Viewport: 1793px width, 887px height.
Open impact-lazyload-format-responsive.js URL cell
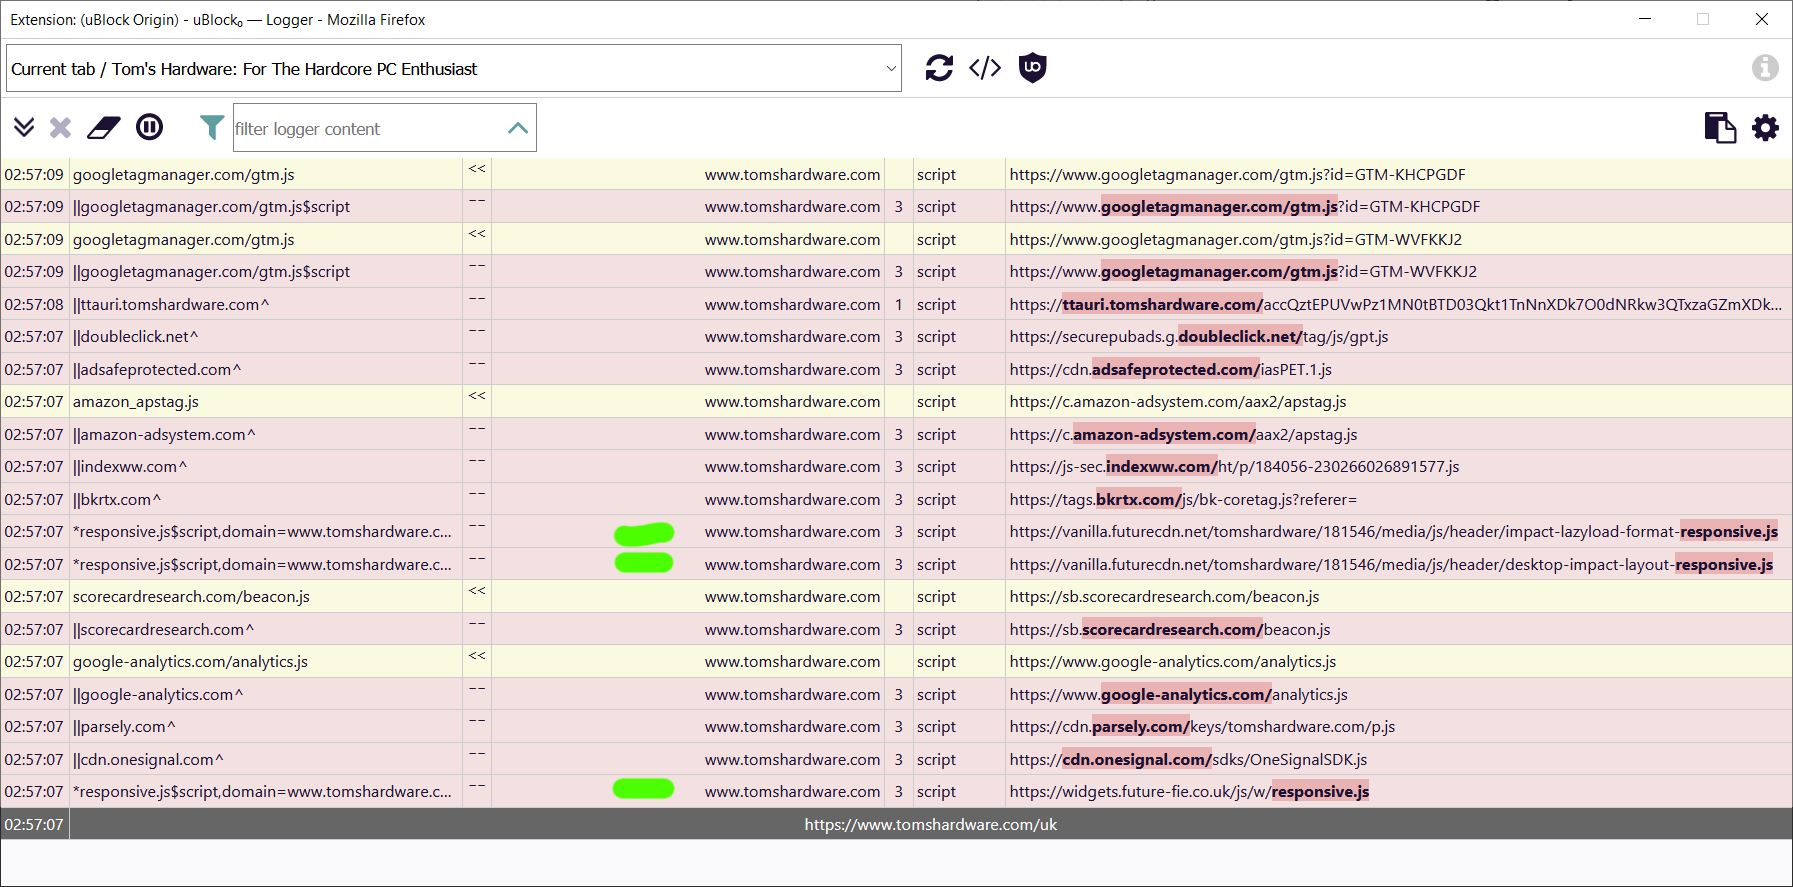click(x=1398, y=532)
